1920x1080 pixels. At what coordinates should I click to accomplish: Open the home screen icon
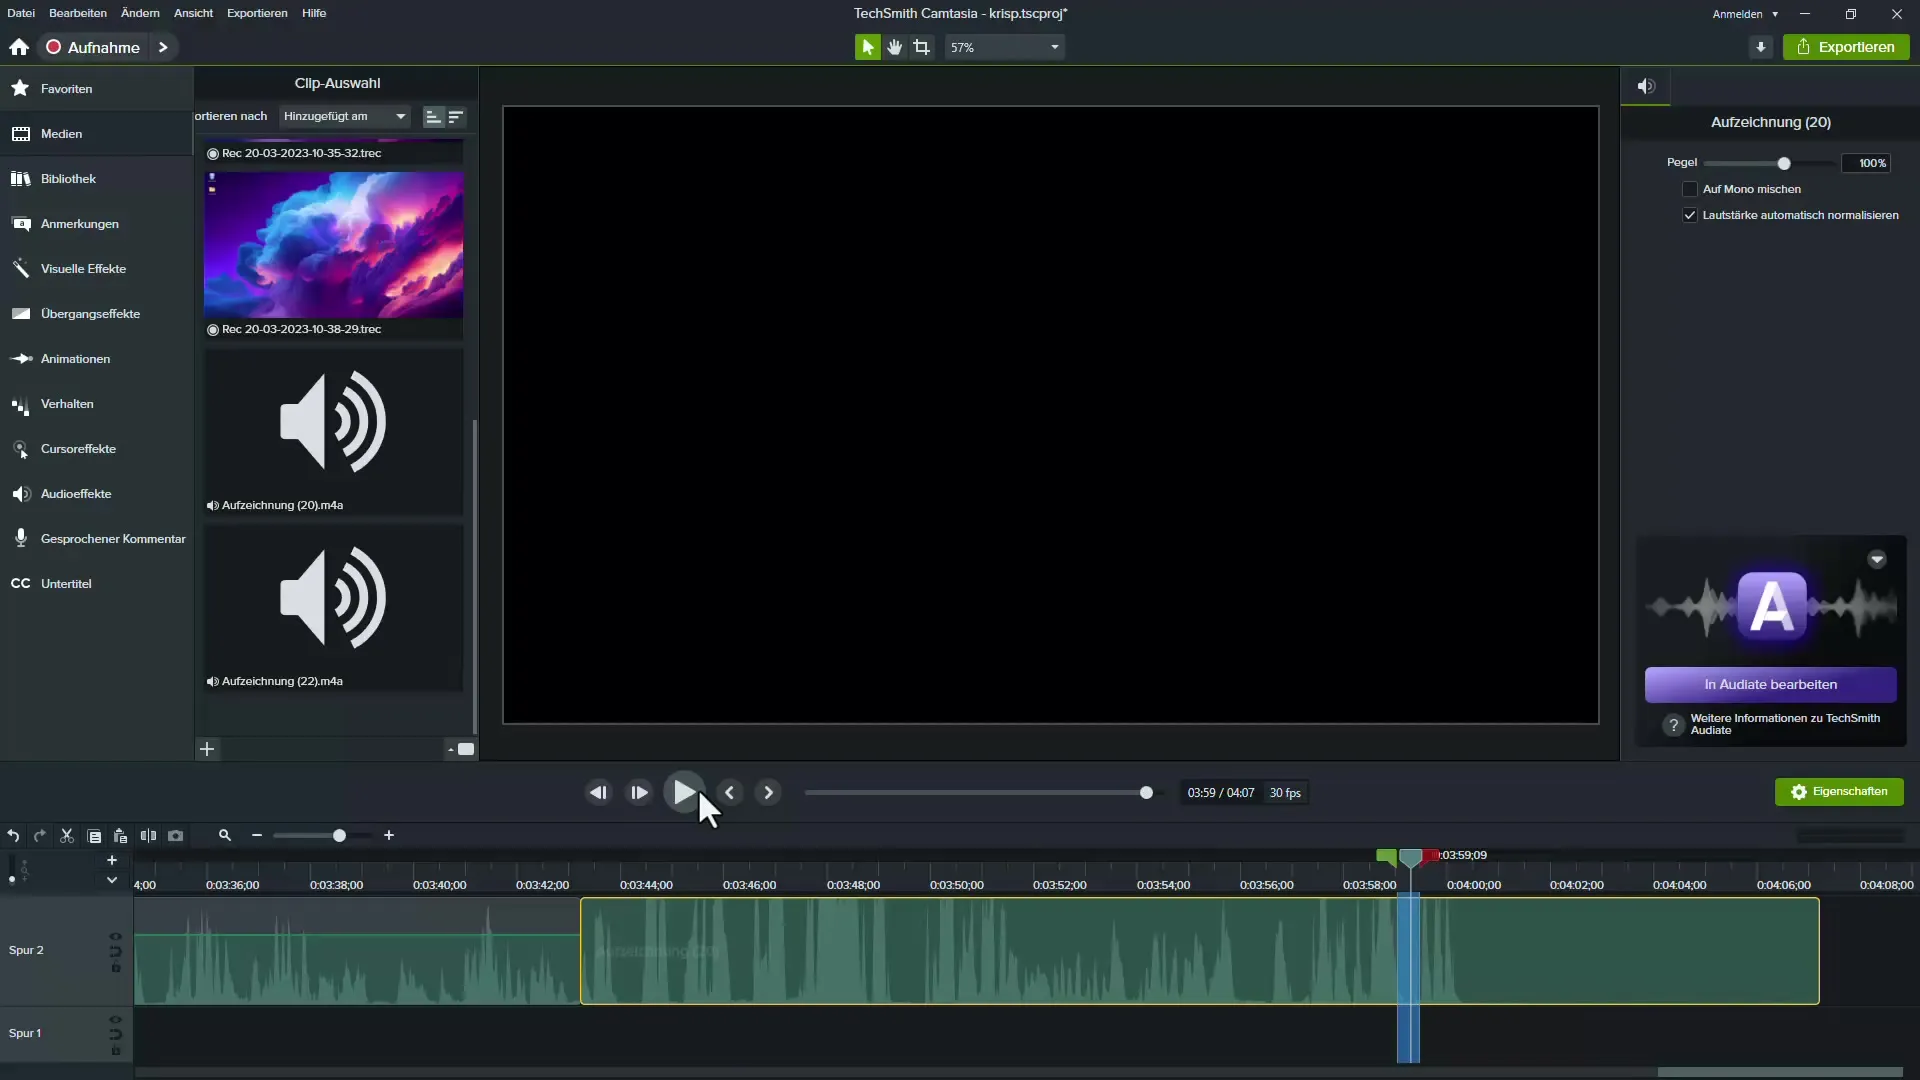19,47
